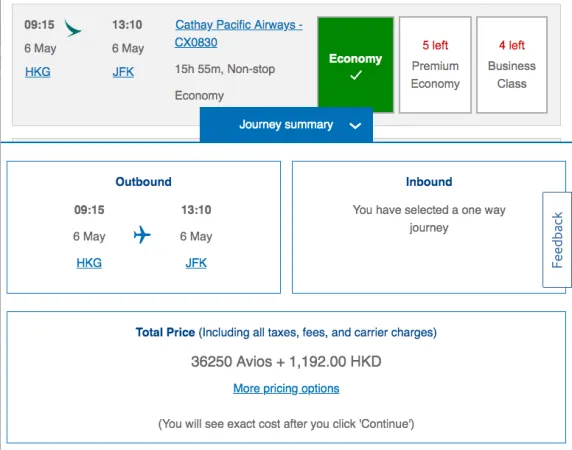Click the HKG link in Outbound summary
Image resolution: width=572 pixels, height=450 pixels.
tap(89, 263)
